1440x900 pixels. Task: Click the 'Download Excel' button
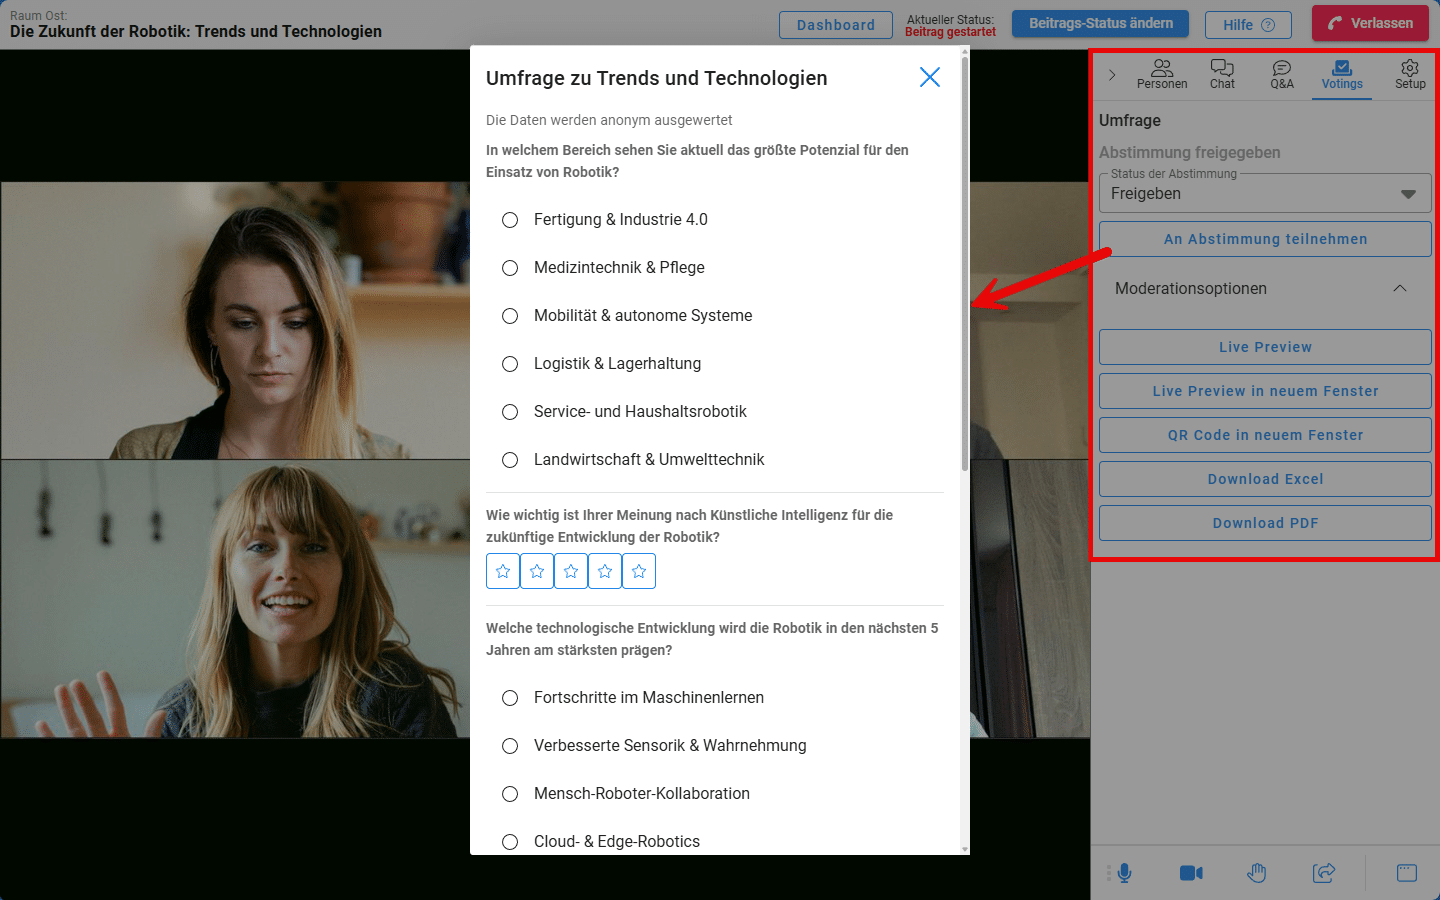click(x=1265, y=479)
